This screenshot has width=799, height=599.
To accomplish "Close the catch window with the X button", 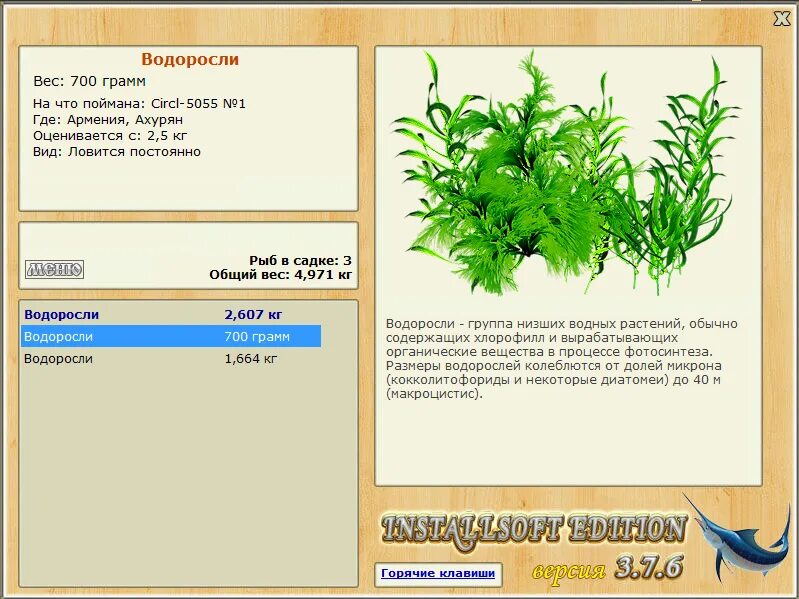I will coord(781,19).
